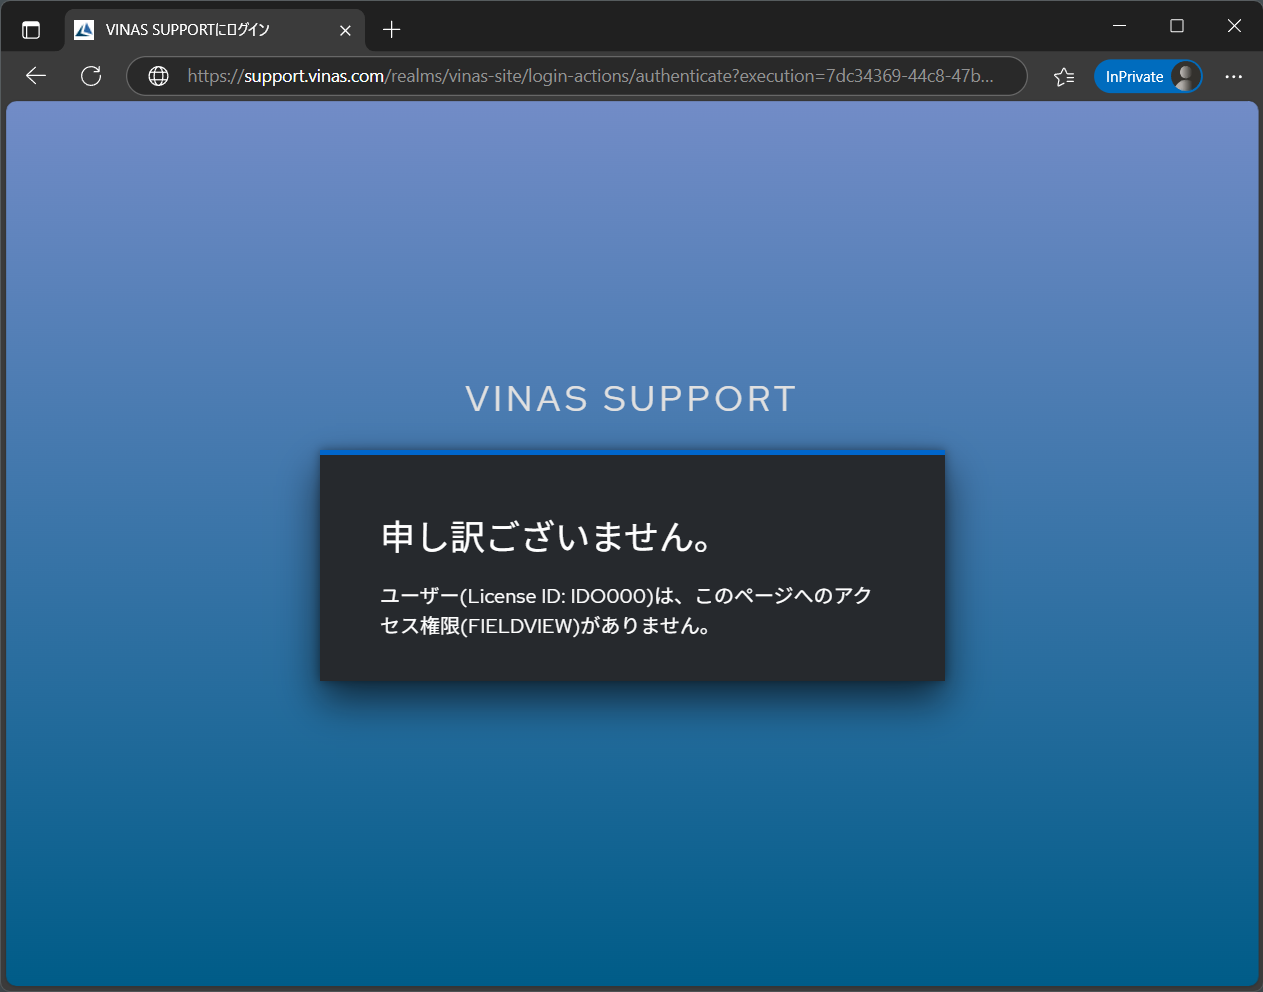Go back with the browser back arrow
This screenshot has width=1263, height=992.
click(x=36, y=76)
